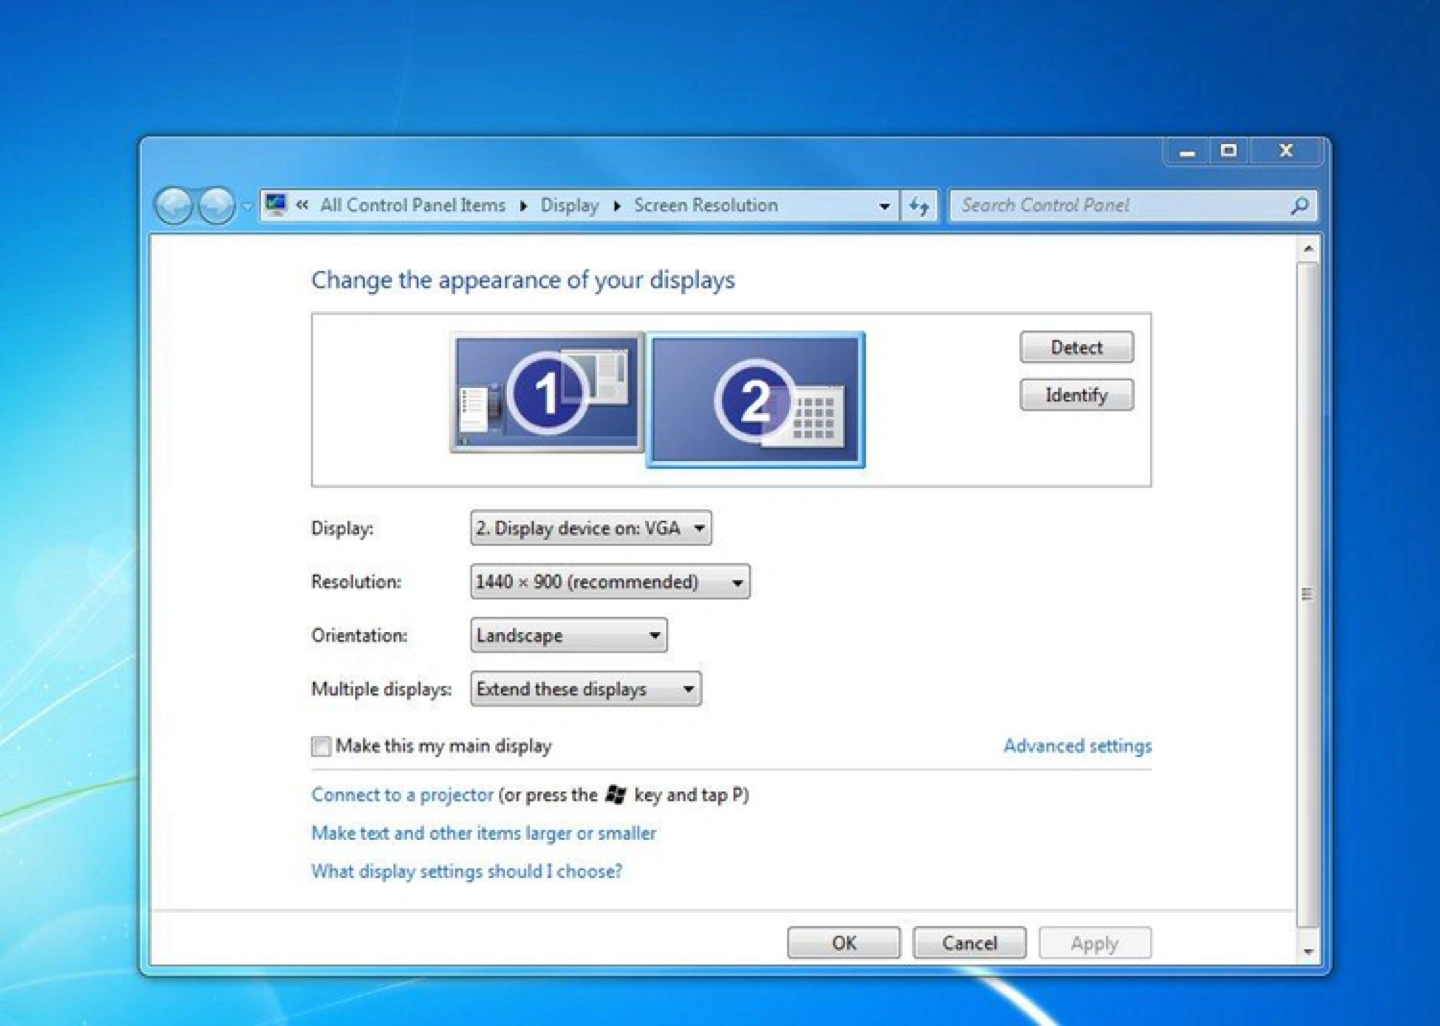Click the Control Panel icon in address bar
The height and width of the screenshot is (1026, 1440).
pos(276,205)
